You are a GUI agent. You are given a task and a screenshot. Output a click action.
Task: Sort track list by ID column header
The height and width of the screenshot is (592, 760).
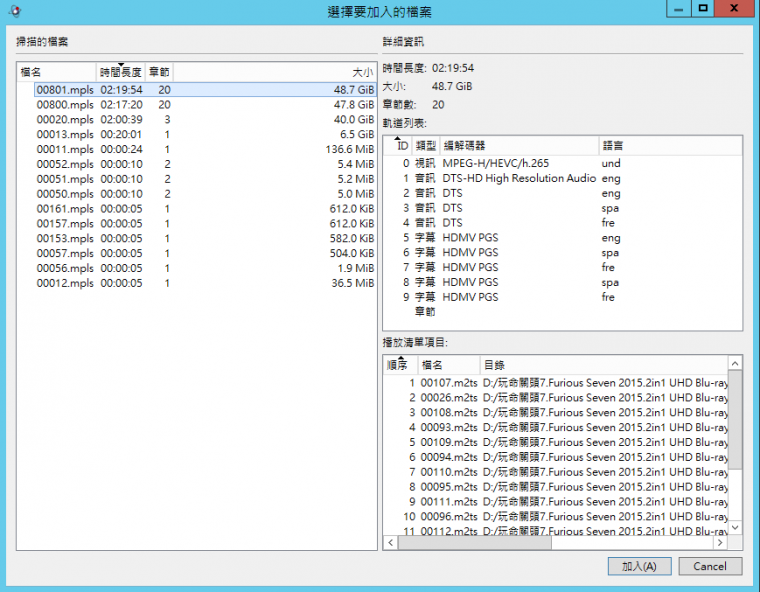pos(398,145)
